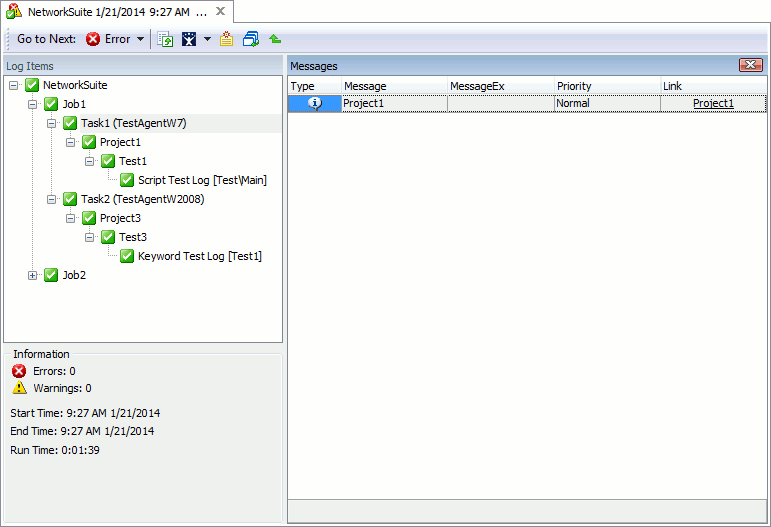The width and height of the screenshot is (771, 527).
Task: Select Project1 in the Log Items tree
Action: tap(120, 142)
